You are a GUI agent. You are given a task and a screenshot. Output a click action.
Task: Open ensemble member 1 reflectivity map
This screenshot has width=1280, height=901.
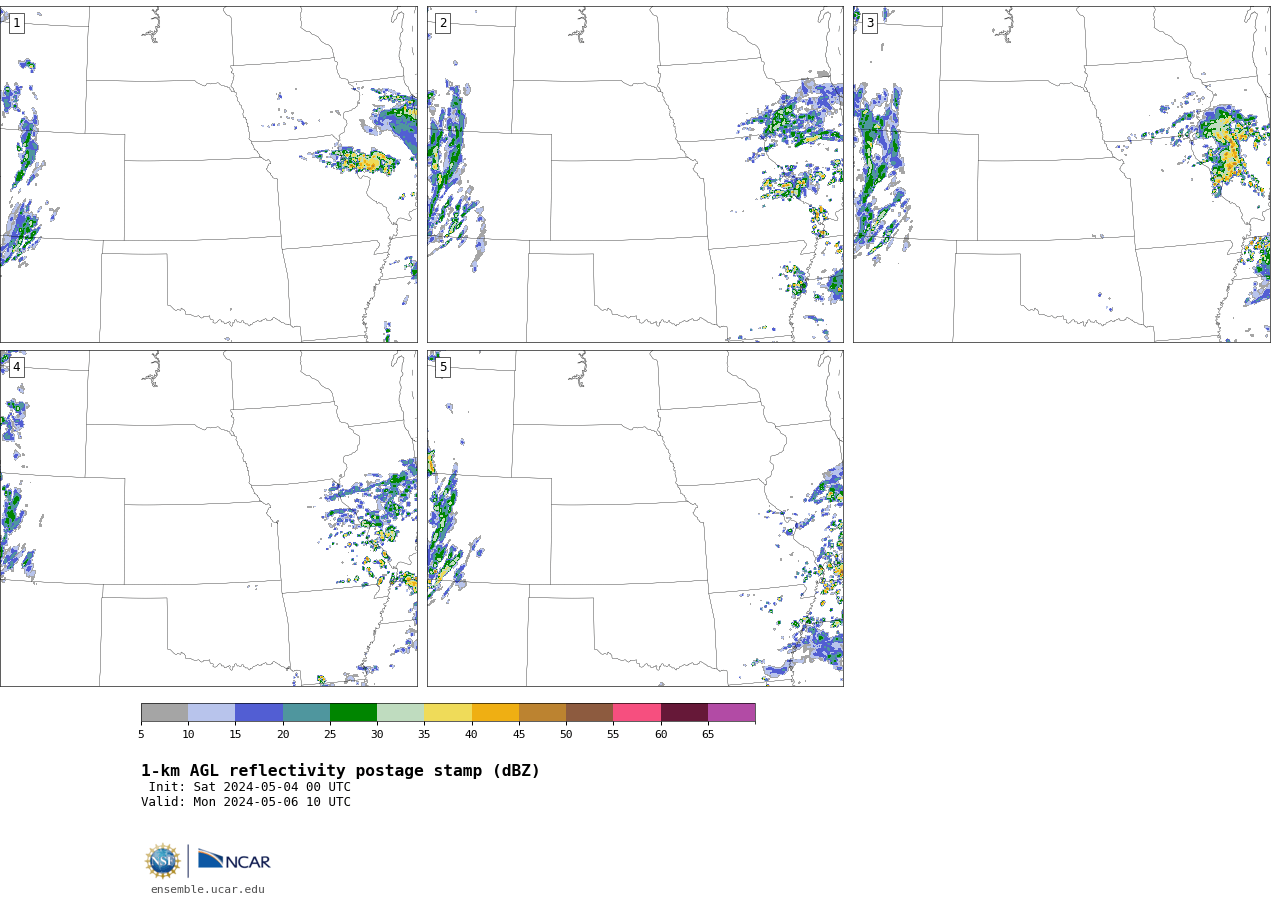208,174
